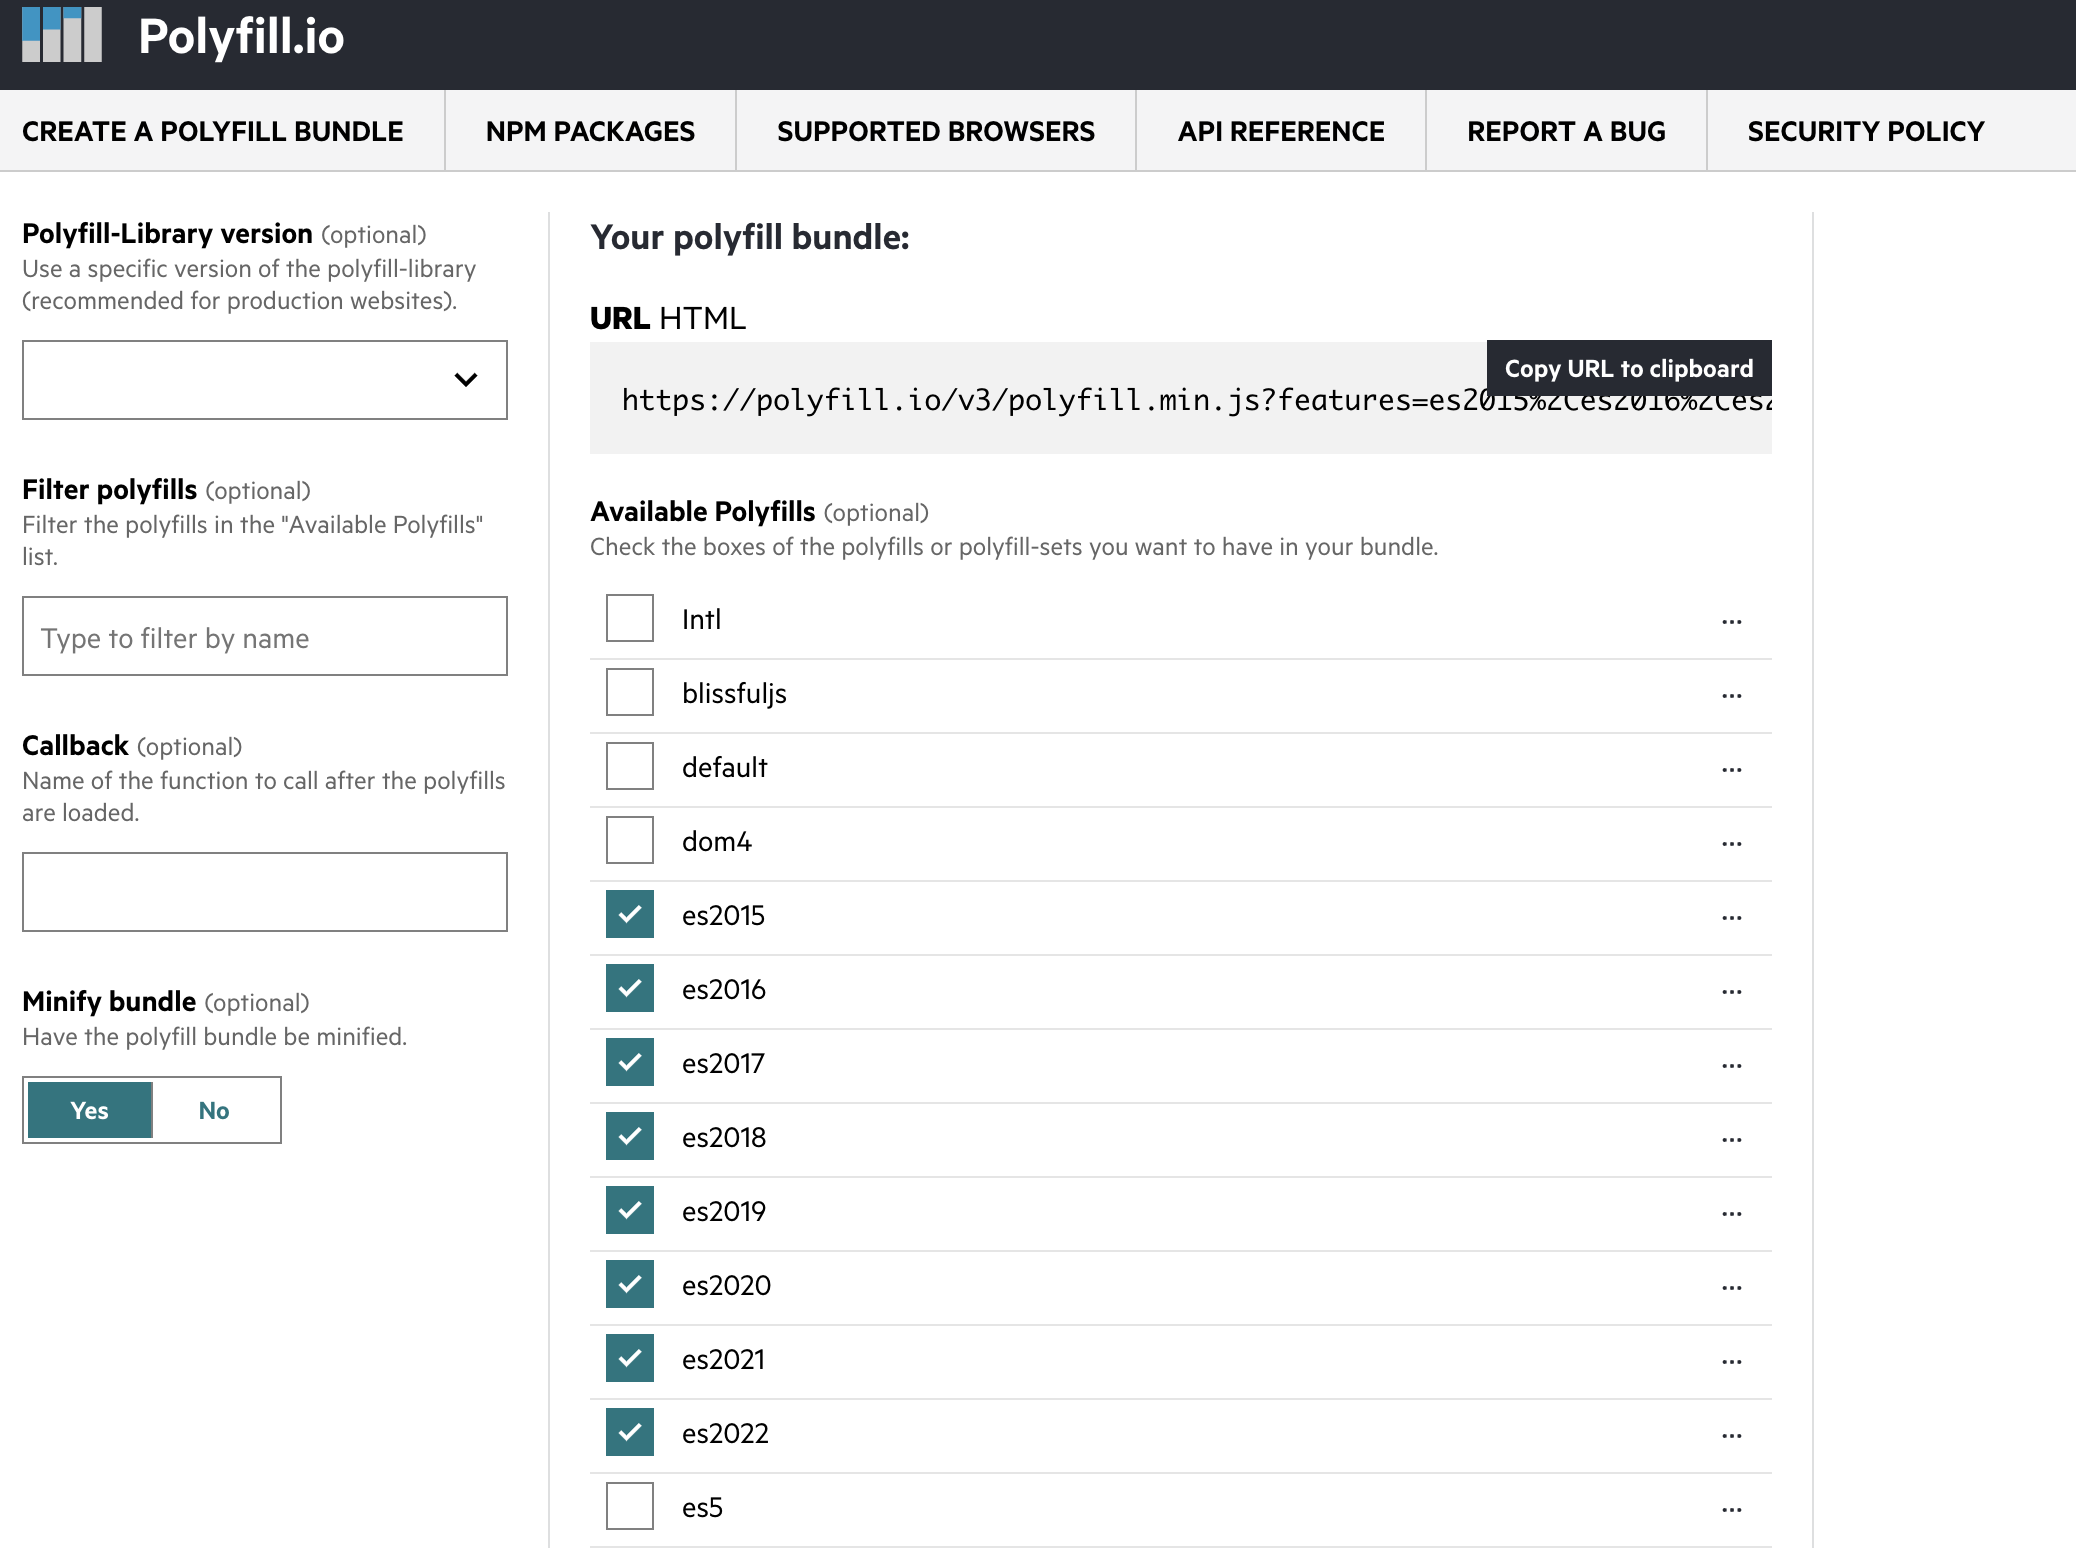Show es2017 contents via ellipsis

coord(1732,1066)
